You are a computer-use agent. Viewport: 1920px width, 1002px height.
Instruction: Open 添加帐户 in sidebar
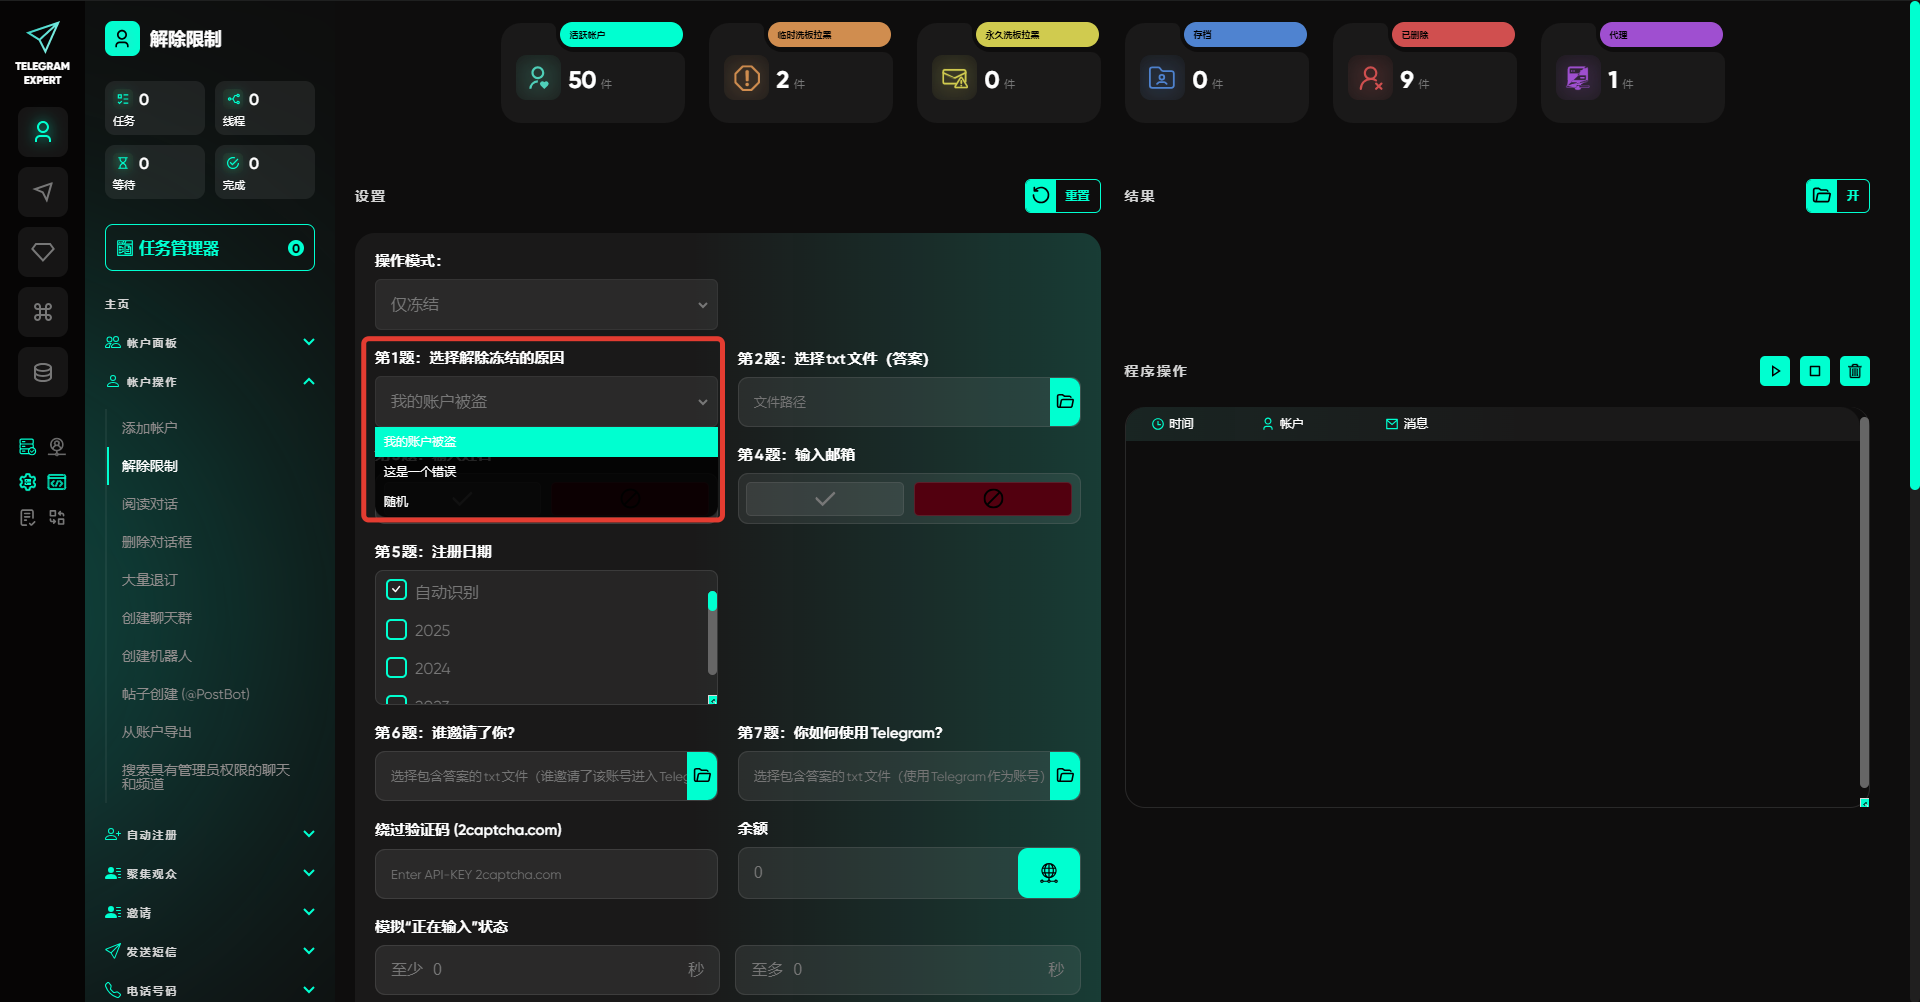[150, 428]
